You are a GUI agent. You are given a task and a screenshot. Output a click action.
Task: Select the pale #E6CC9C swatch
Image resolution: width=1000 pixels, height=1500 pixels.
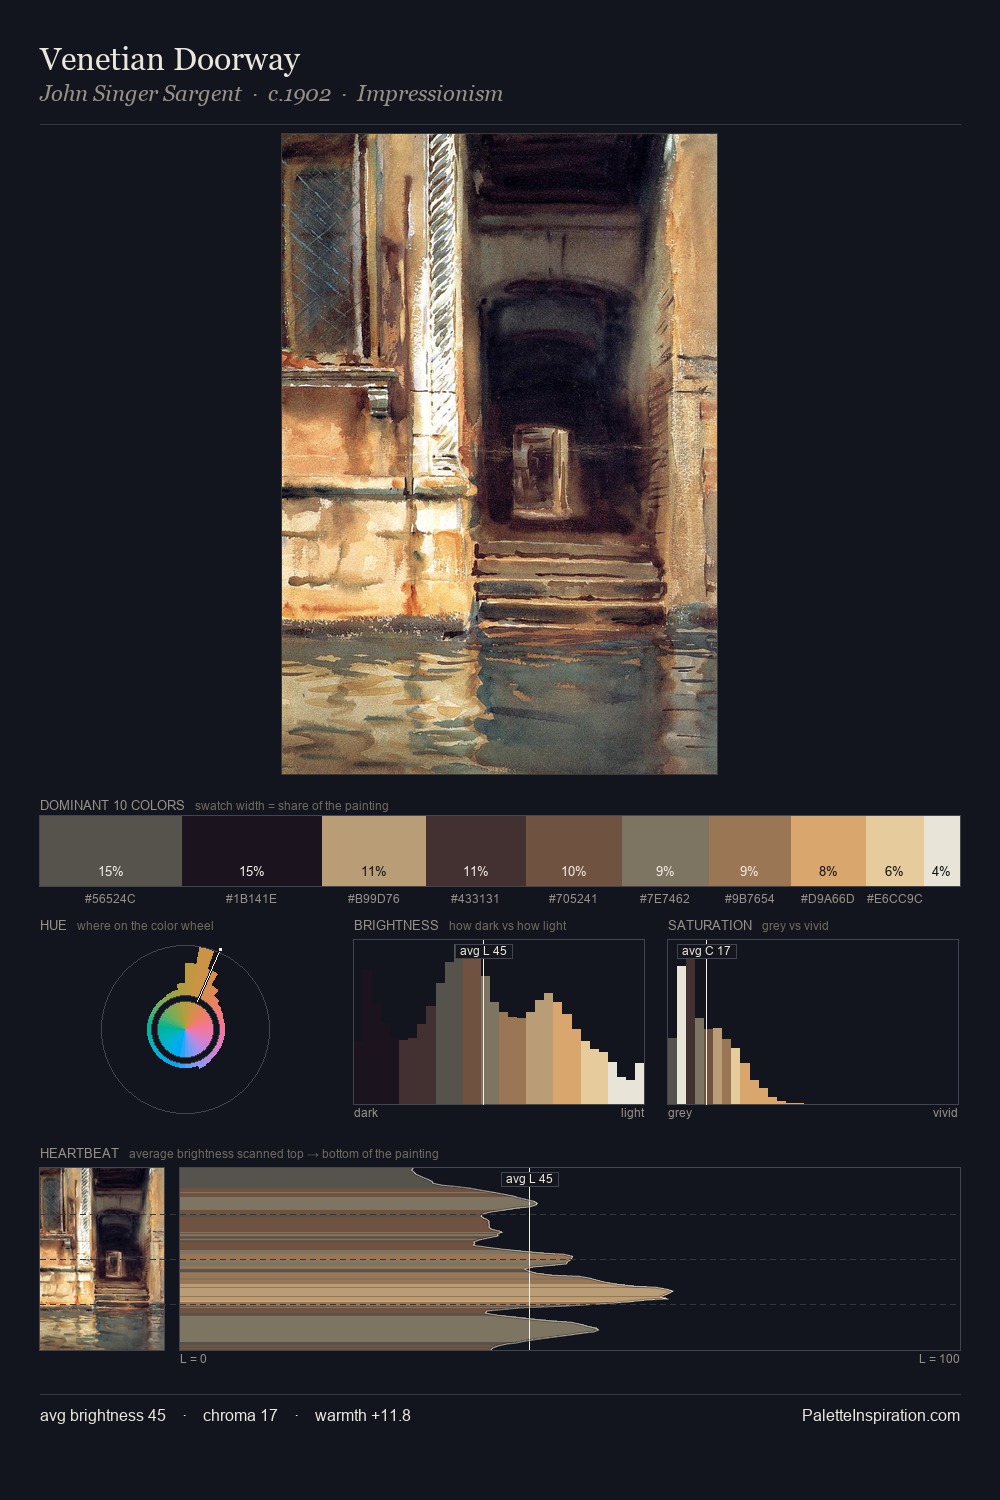pos(895,851)
